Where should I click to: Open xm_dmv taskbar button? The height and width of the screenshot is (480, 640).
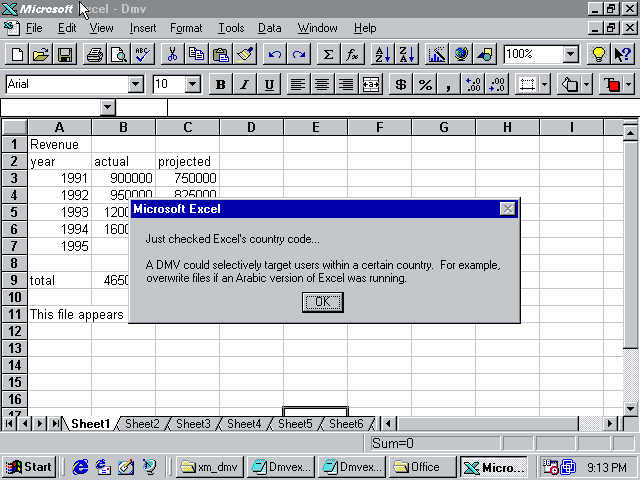(x=210, y=467)
